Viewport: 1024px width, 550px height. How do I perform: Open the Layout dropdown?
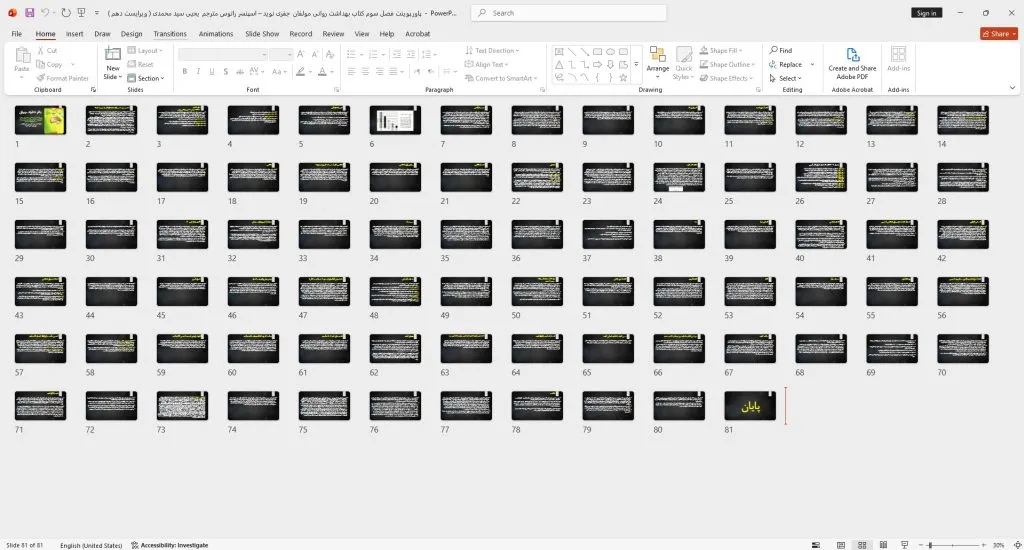[x=145, y=50]
